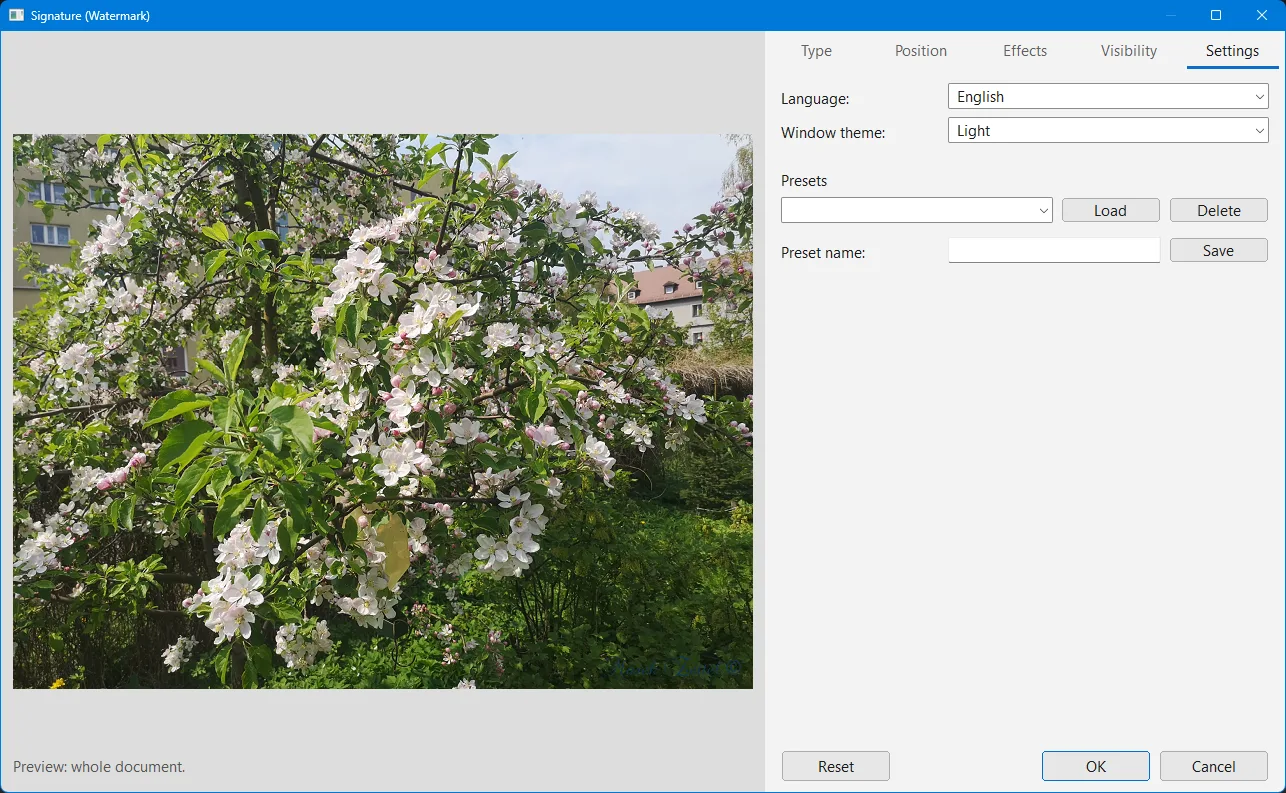Click the Save preset button
The width and height of the screenshot is (1286, 793).
pyautogui.click(x=1218, y=251)
